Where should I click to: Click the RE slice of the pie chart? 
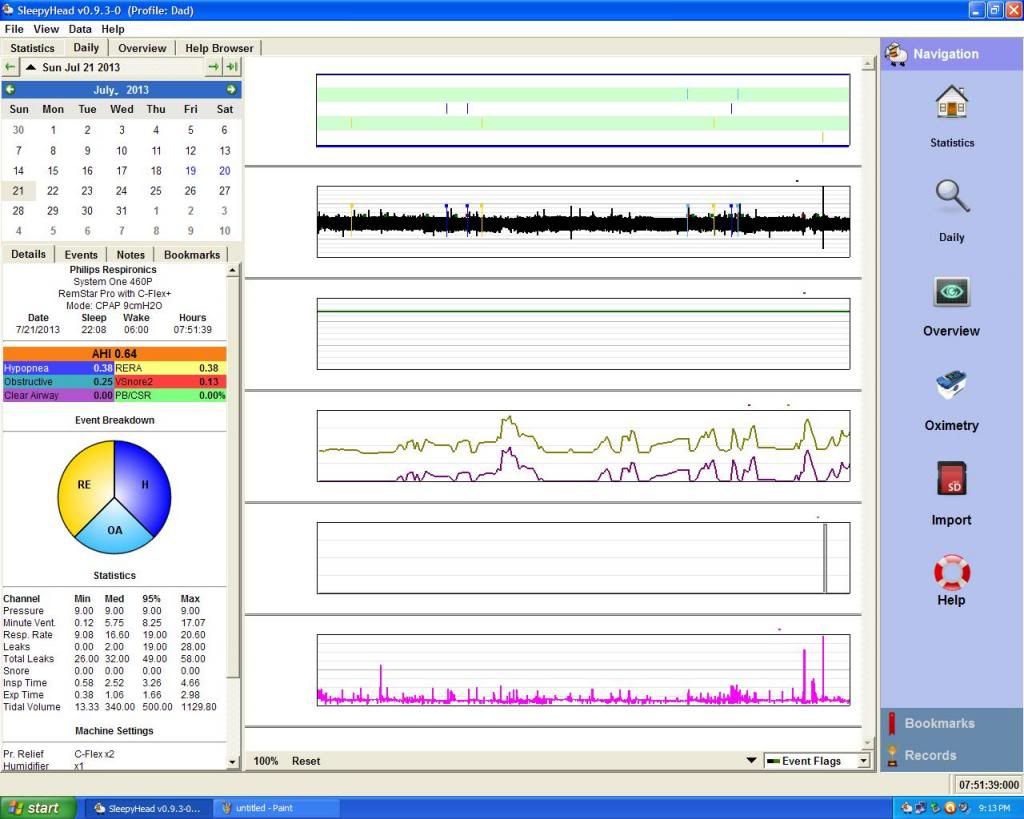(84, 485)
